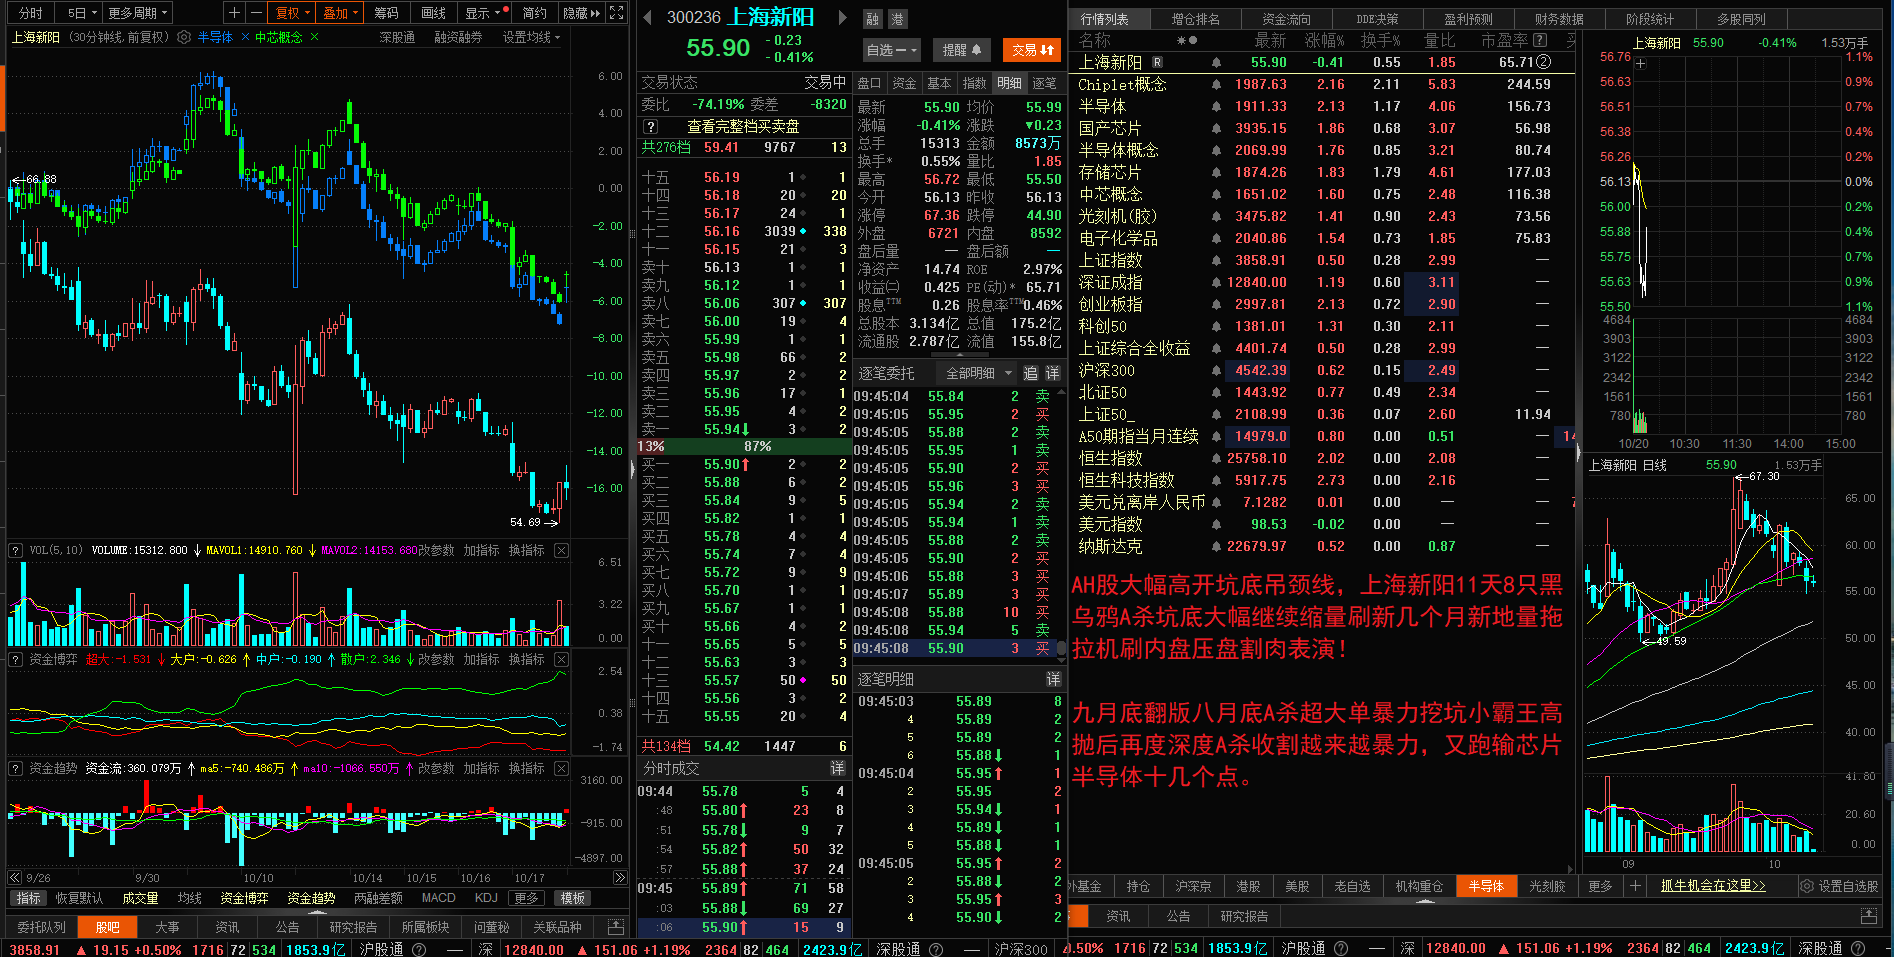1894x957 pixels.
Task: Set a price alert with 提醒 bell
Action: (962, 50)
